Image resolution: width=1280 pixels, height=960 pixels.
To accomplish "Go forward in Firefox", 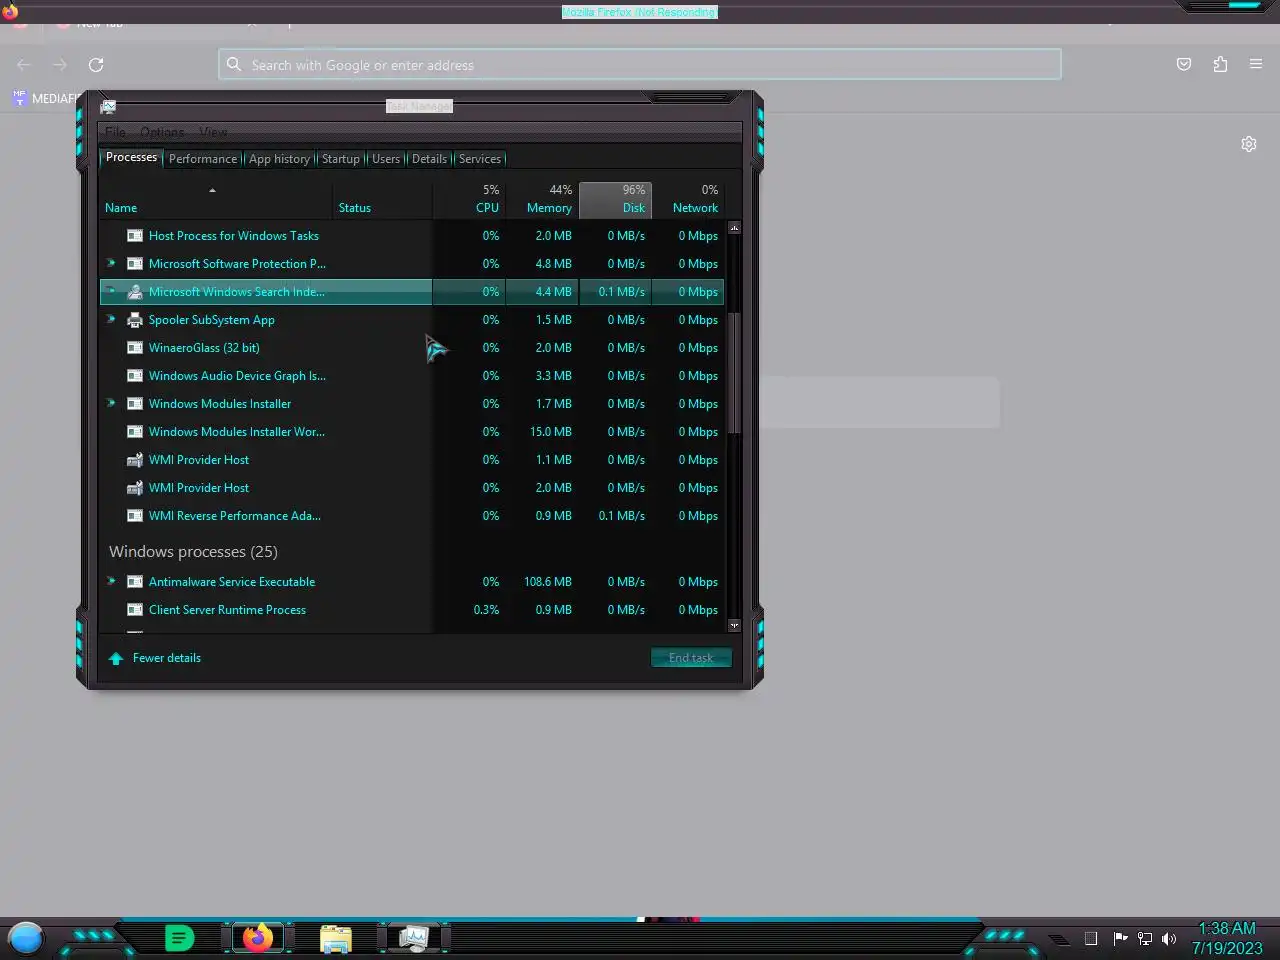I will (x=60, y=65).
